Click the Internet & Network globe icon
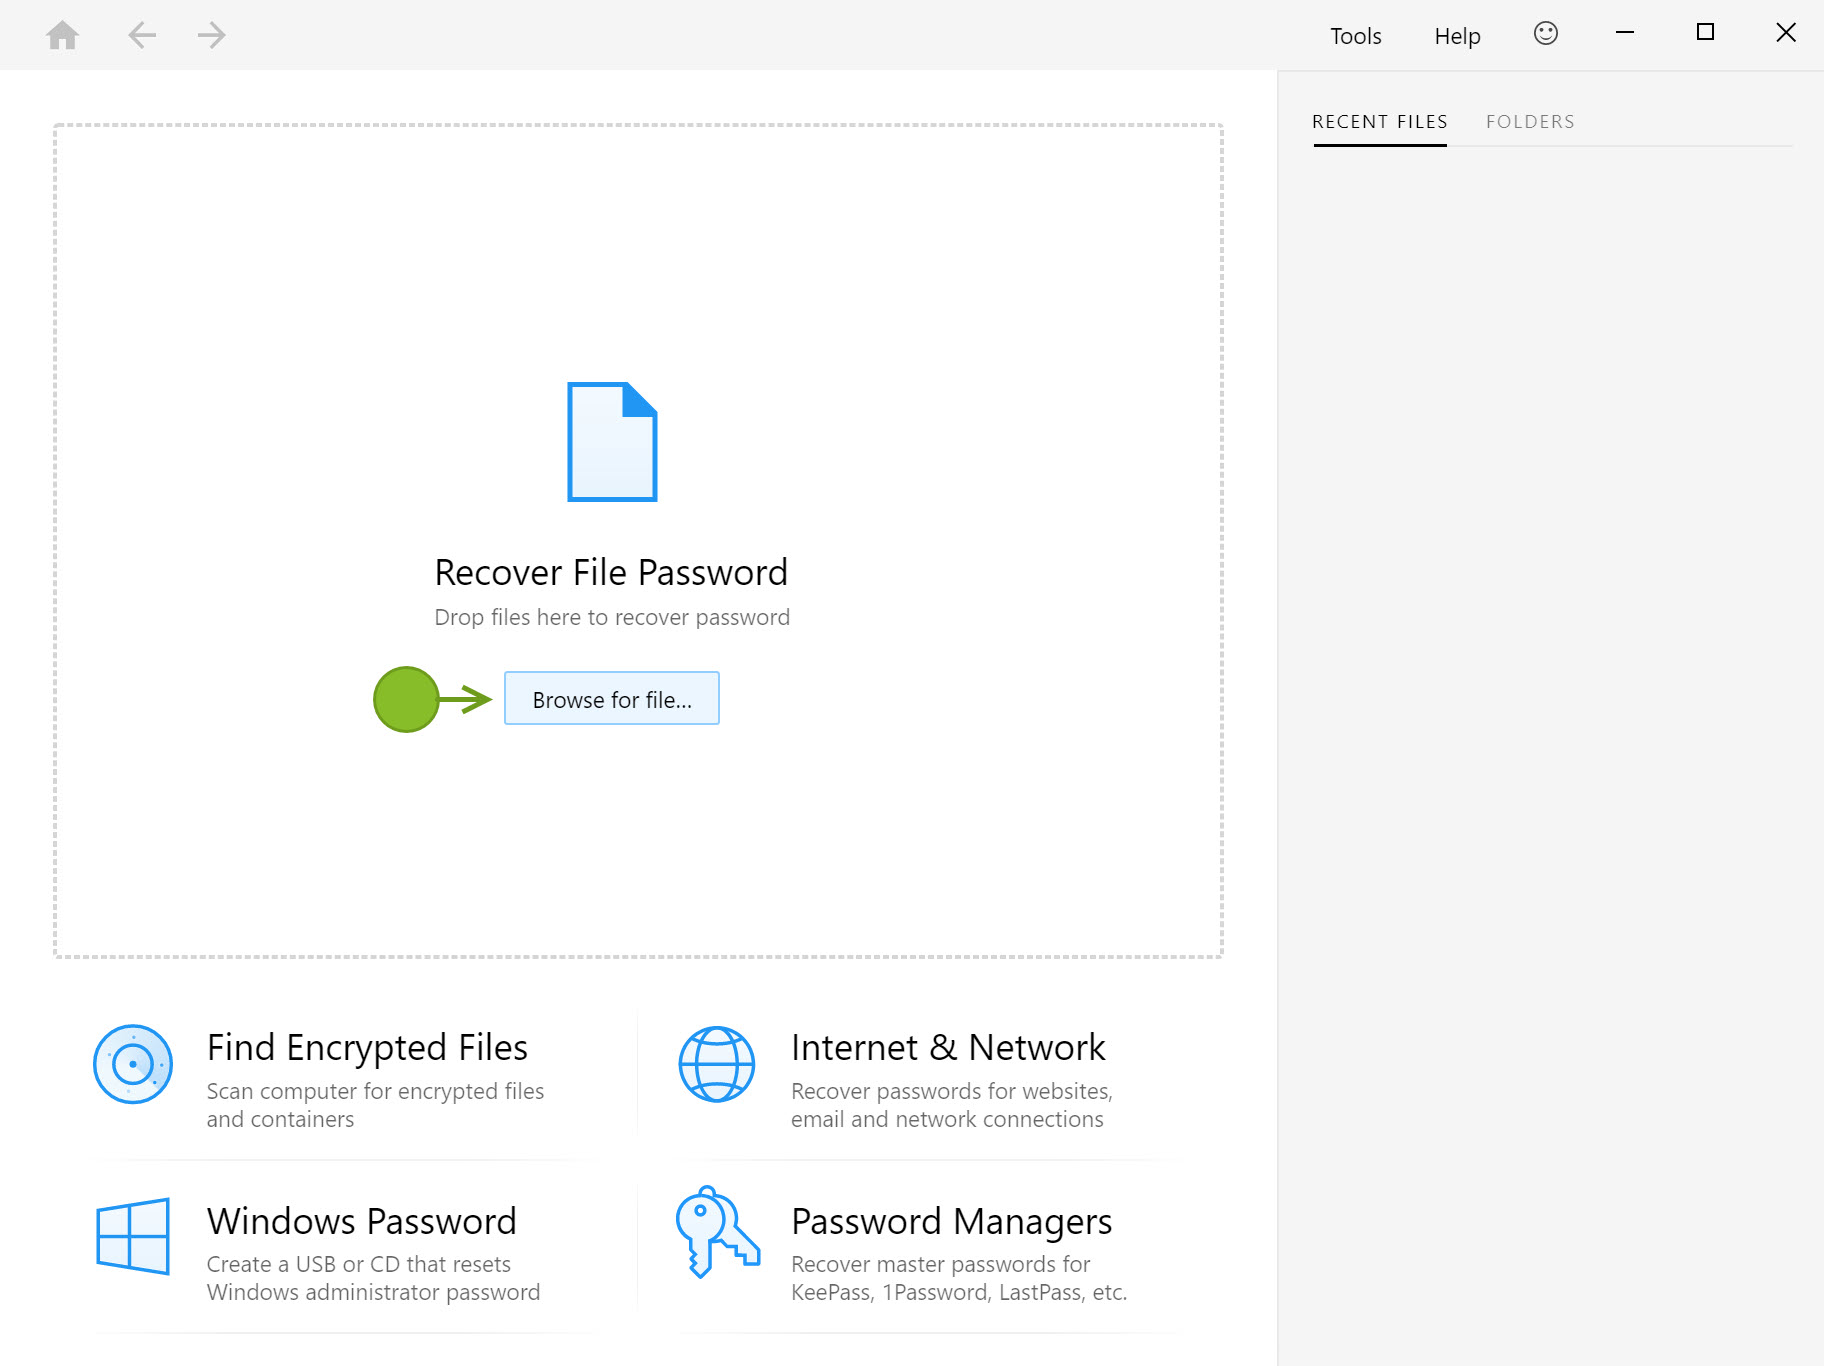This screenshot has width=1824, height=1366. (x=716, y=1064)
